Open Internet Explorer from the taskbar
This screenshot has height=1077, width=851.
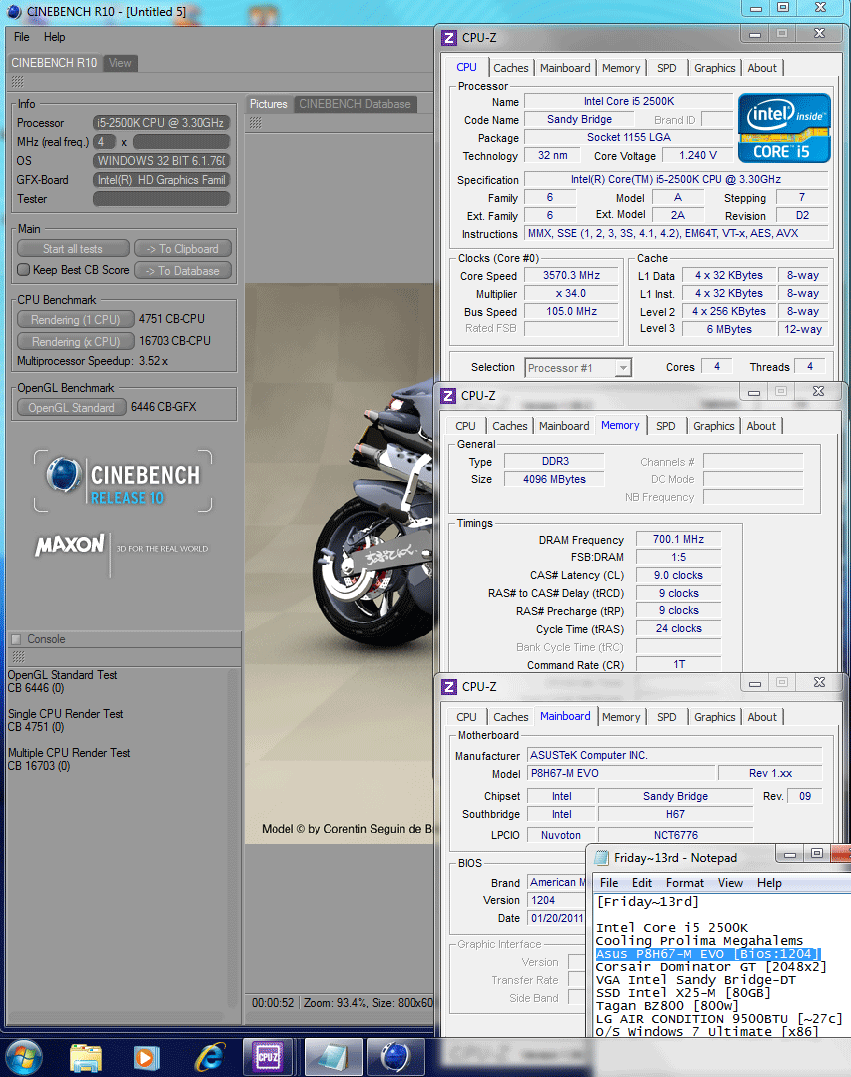click(x=209, y=1057)
